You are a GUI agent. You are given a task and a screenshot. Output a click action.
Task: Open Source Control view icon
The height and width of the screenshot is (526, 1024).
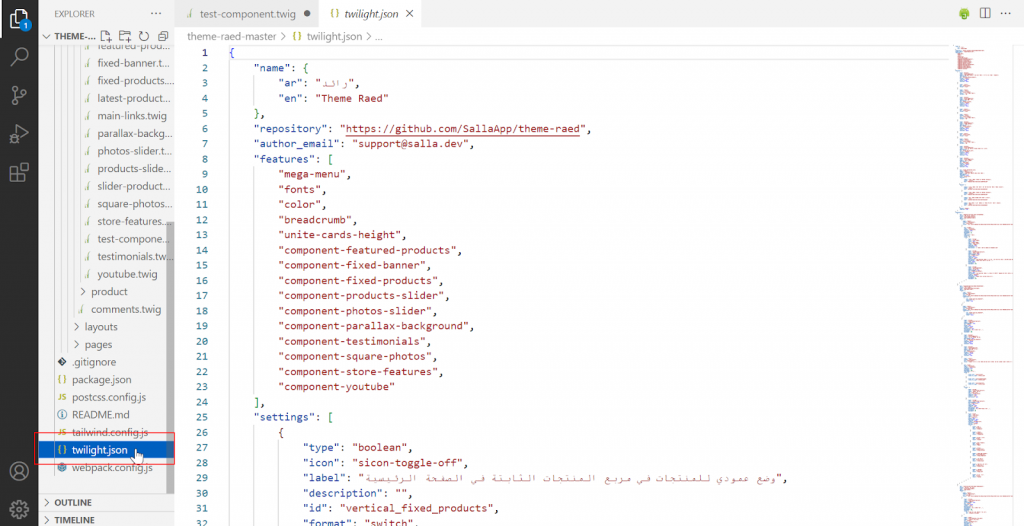[x=19, y=95]
